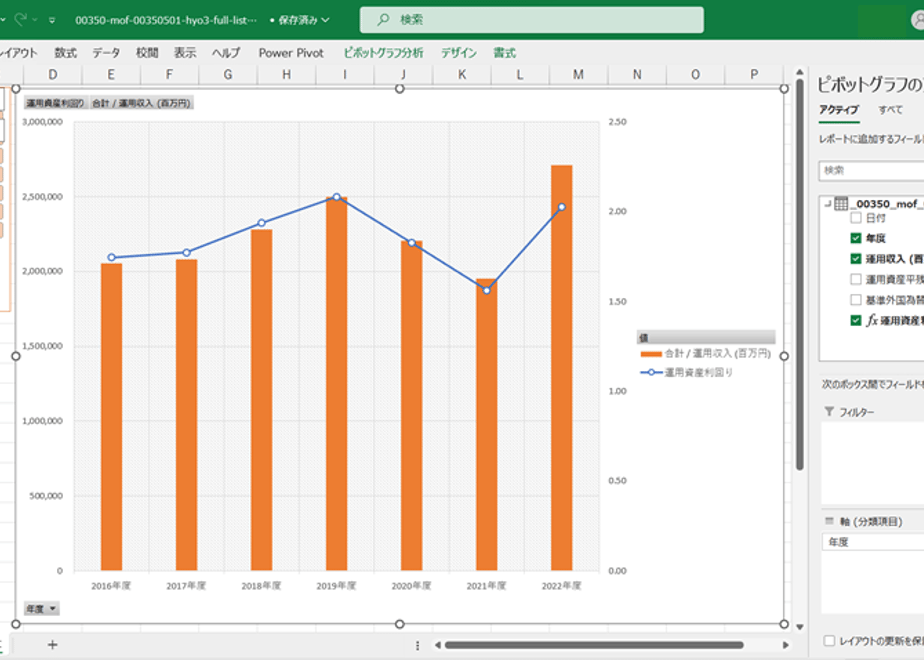Image resolution: width=924 pixels, height=660 pixels.
Task: Click the redo arrow icon in title bar
Action: (x=21, y=19)
